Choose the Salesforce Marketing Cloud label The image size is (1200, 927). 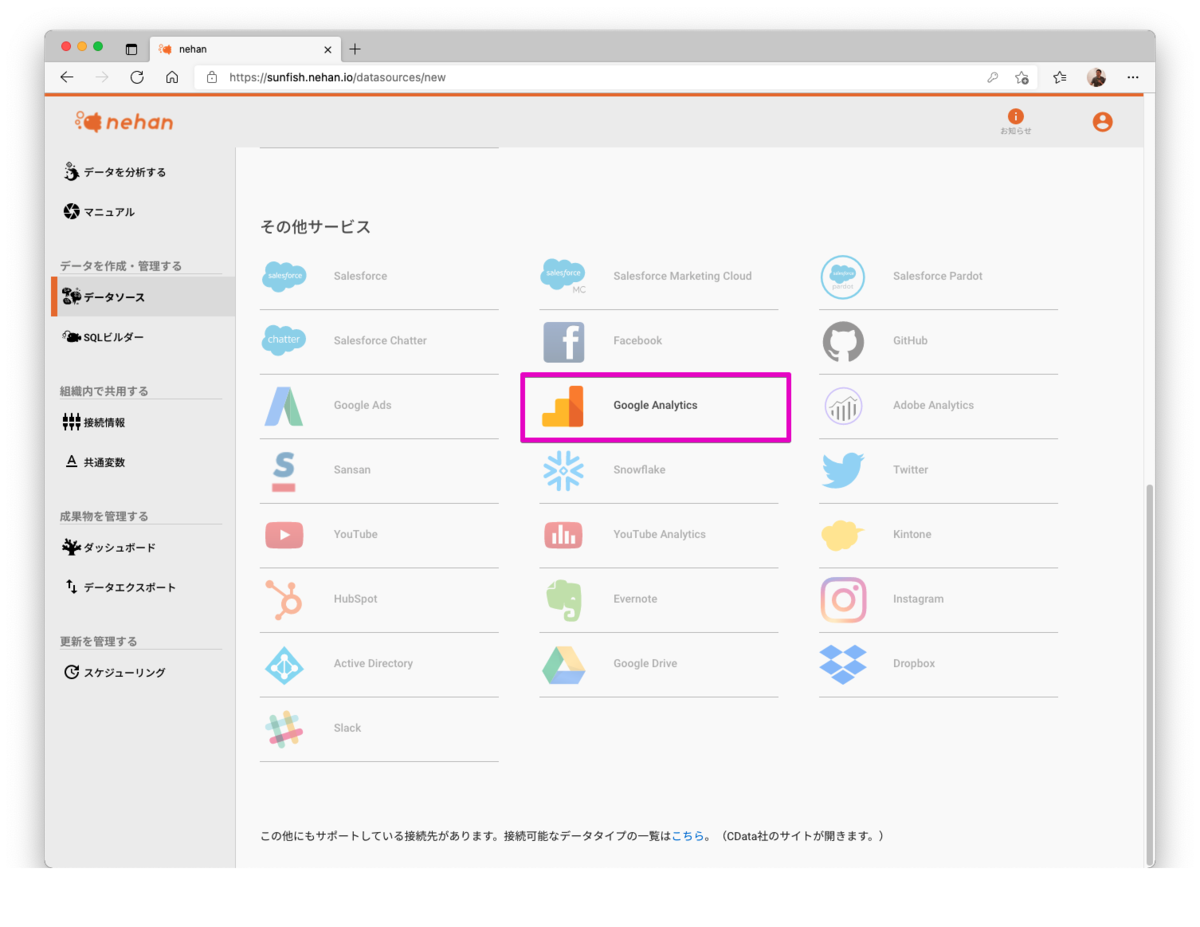(682, 276)
